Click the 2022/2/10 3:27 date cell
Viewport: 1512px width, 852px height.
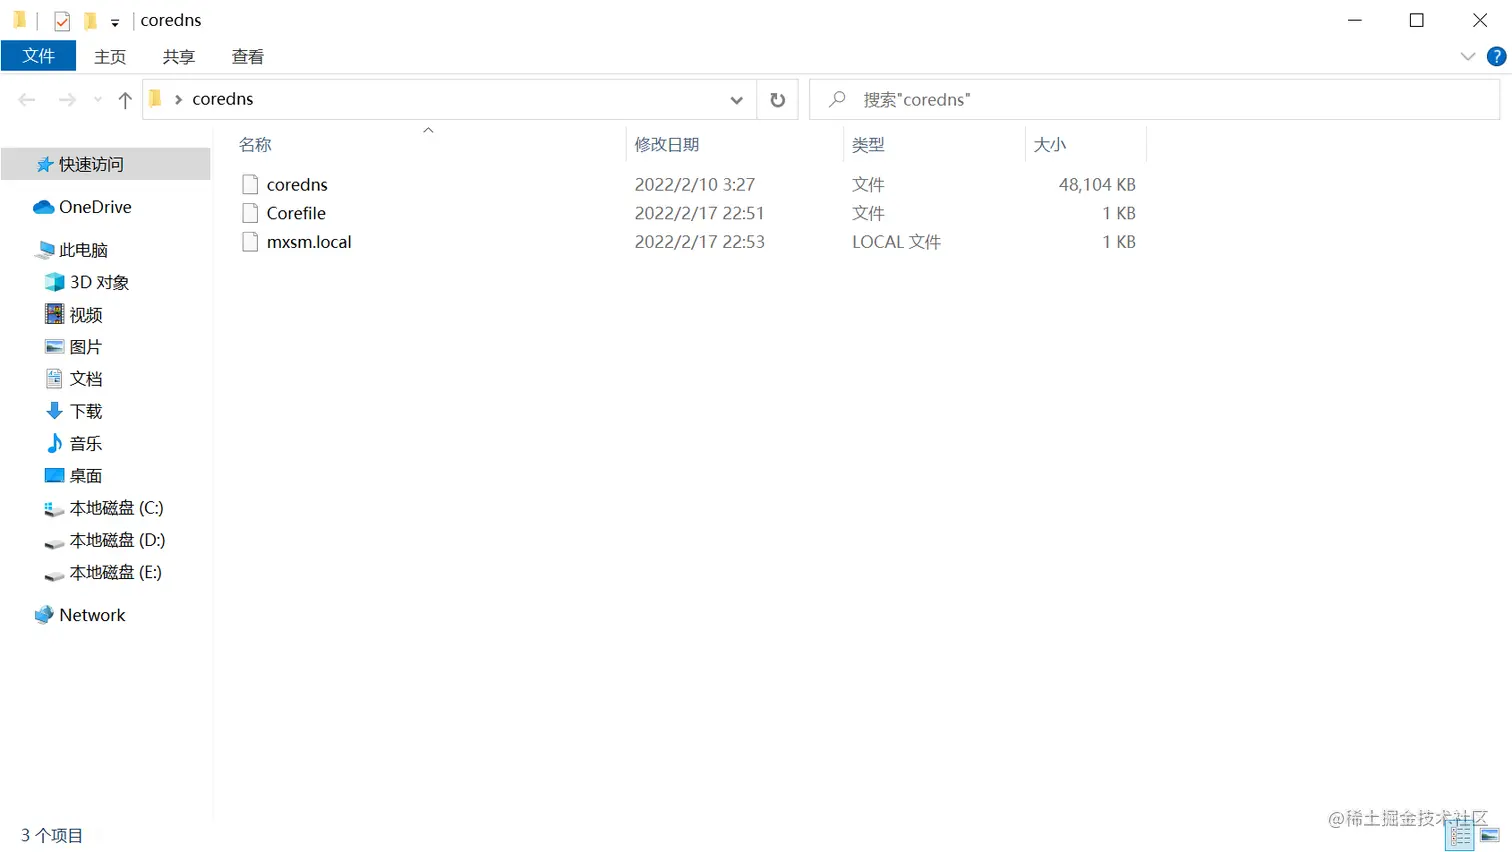click(x=695, y=185)
